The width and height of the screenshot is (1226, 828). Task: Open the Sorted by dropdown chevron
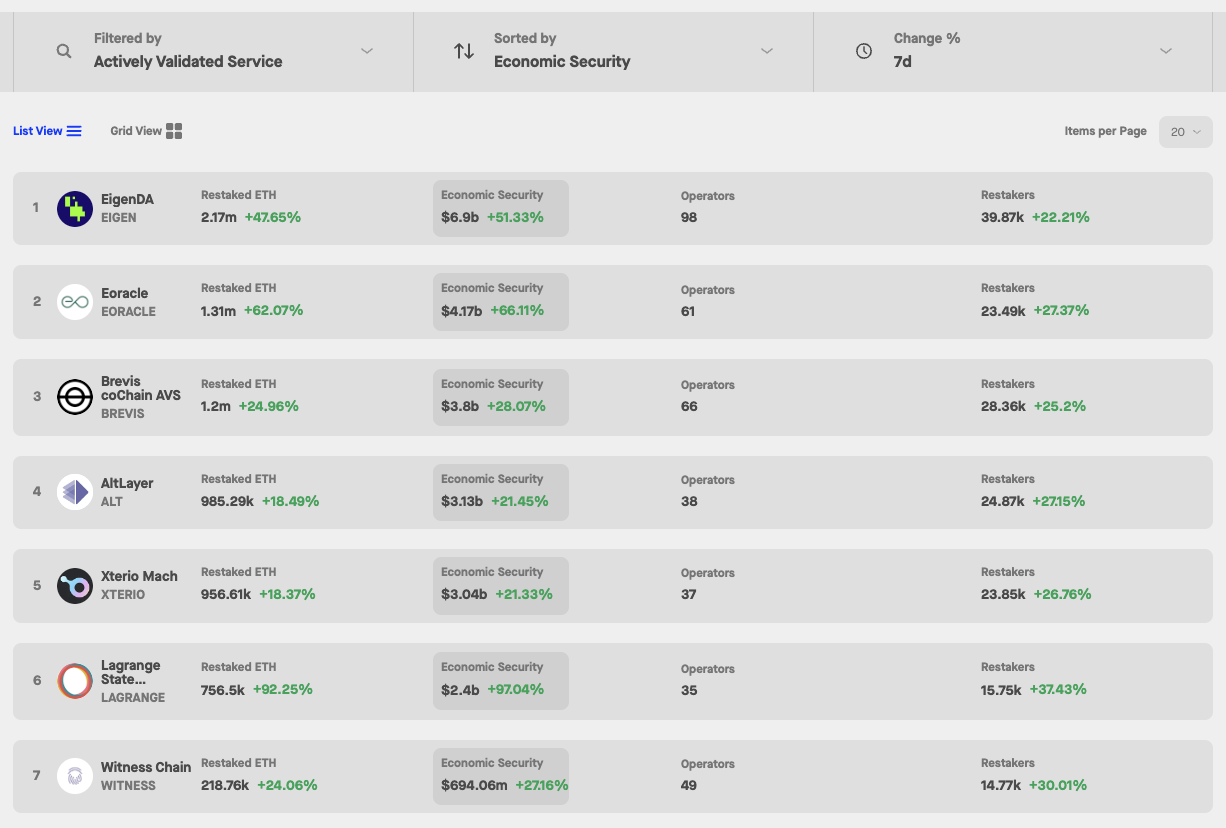pyautogui.click(x=767, y=51)
